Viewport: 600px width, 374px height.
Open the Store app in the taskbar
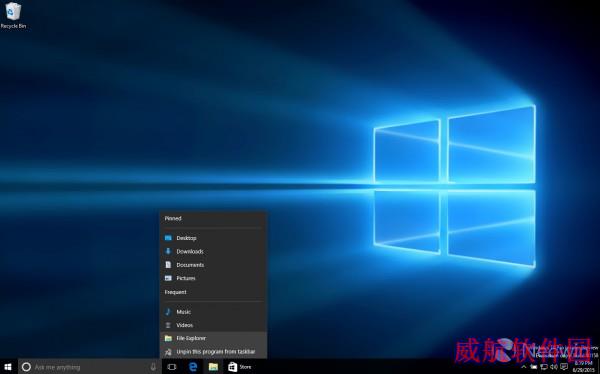tap(240, 367)
